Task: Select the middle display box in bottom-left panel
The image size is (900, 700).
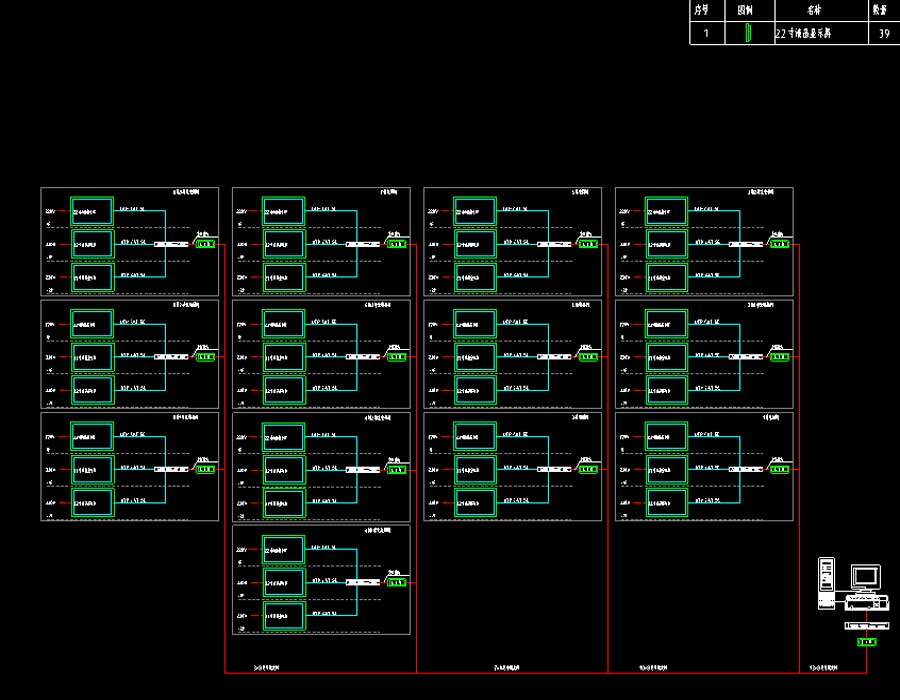Action: coord(92,469)
